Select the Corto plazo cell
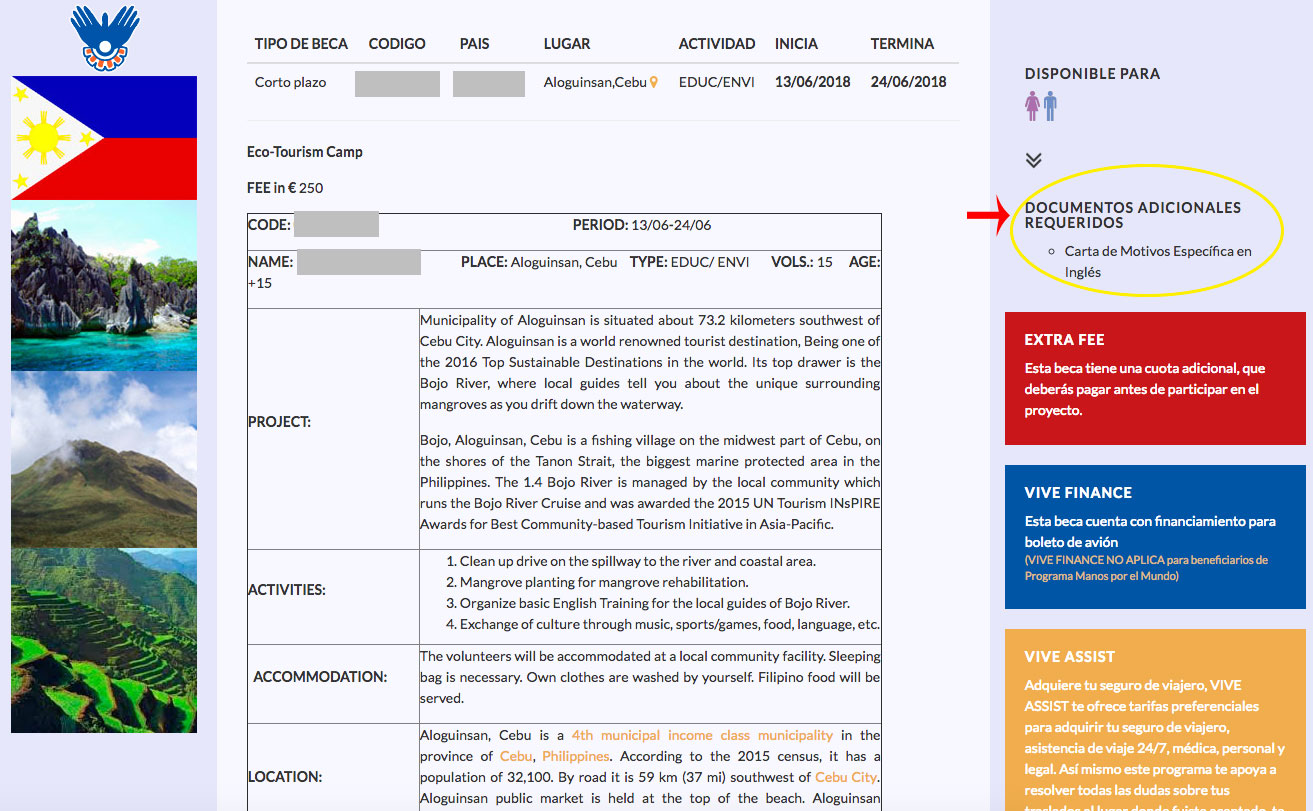Screen dimensions: 1313x811 point(290,83)
